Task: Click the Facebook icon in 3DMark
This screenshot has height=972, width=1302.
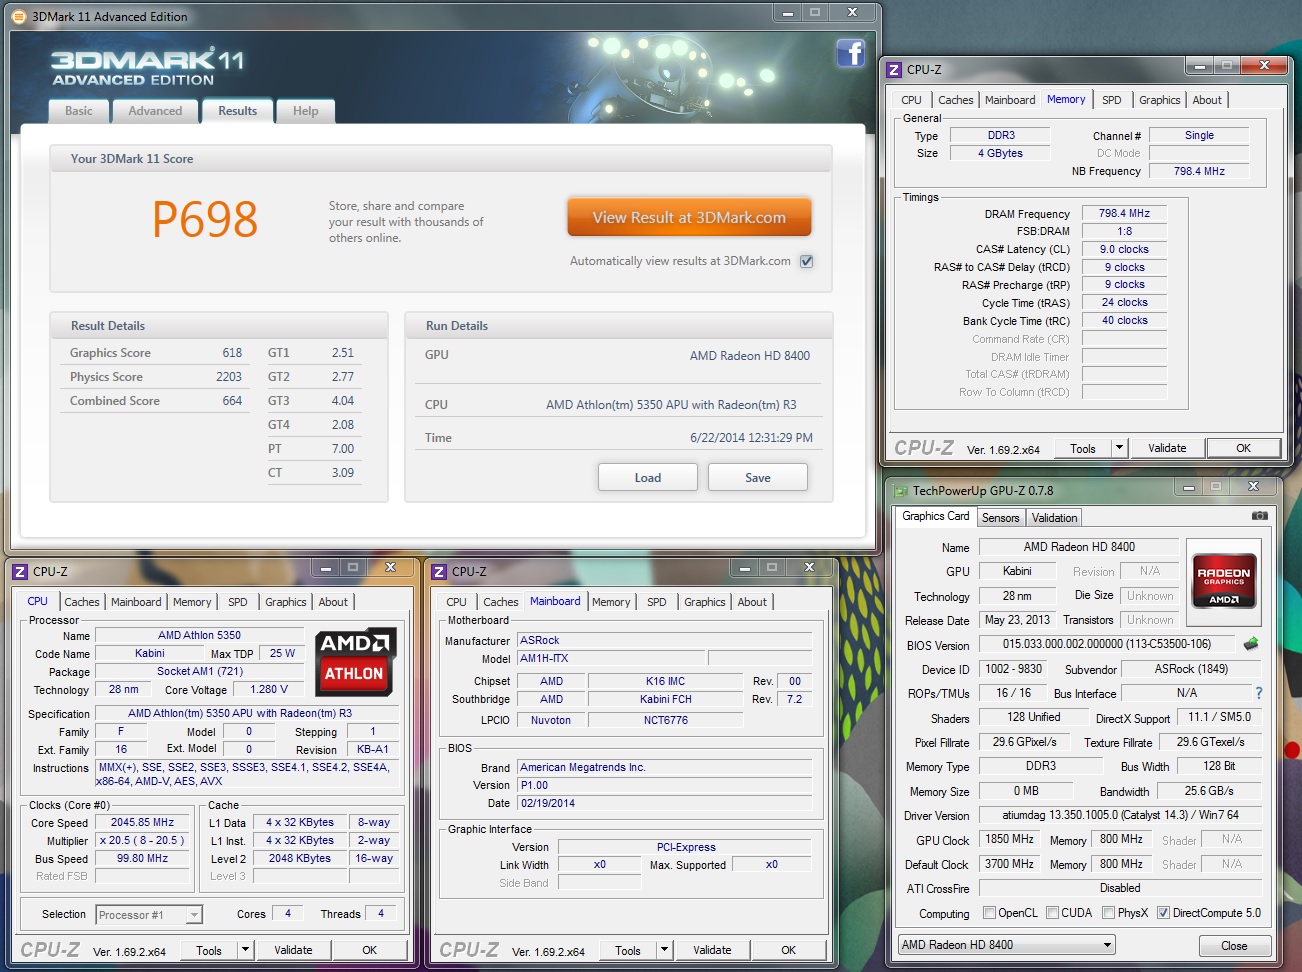Action: pyautogui.click(x=850, y=53)
